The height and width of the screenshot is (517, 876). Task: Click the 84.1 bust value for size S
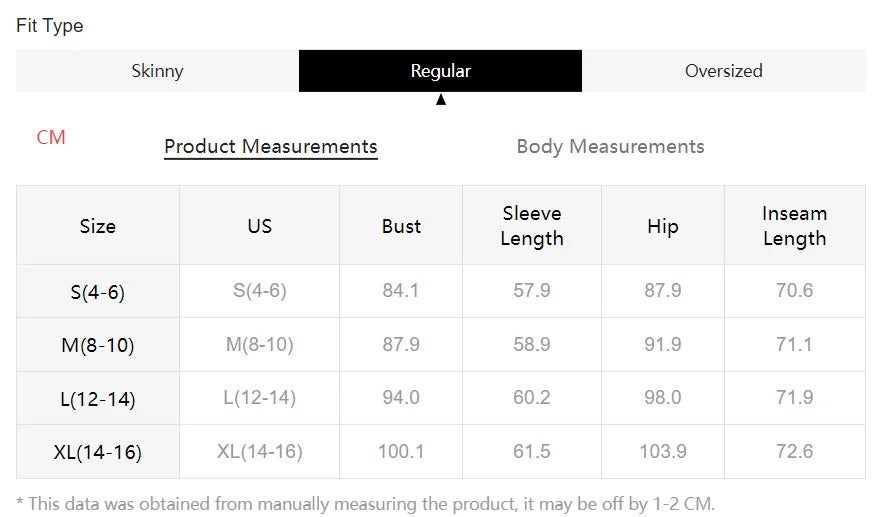click(x=401, y=291)
